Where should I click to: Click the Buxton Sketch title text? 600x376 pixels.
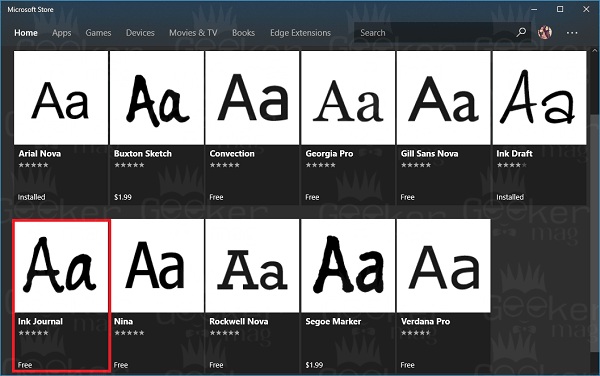(x=143, y=154)
